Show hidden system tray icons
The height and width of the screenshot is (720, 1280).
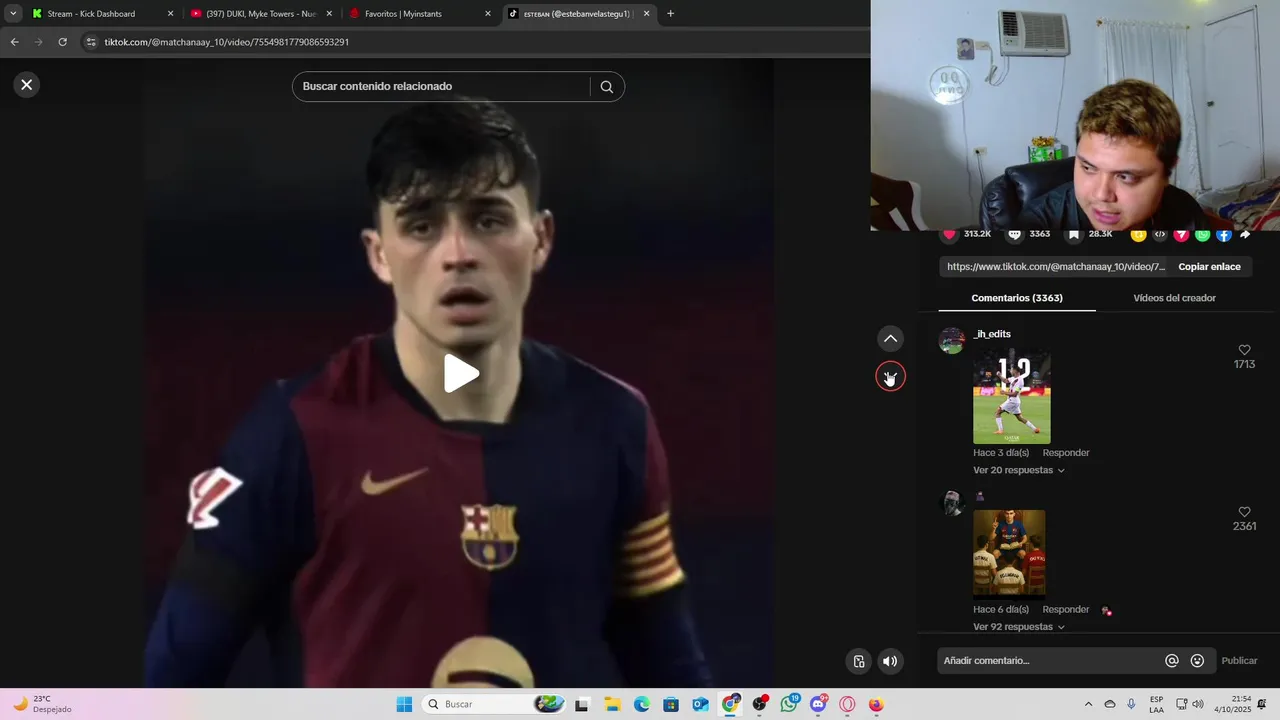[x=1088, y=704]
